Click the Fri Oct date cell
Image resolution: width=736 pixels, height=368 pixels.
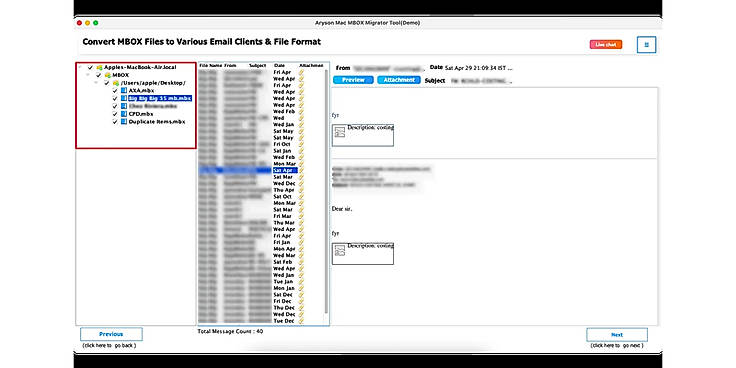(x=282, y=144)
